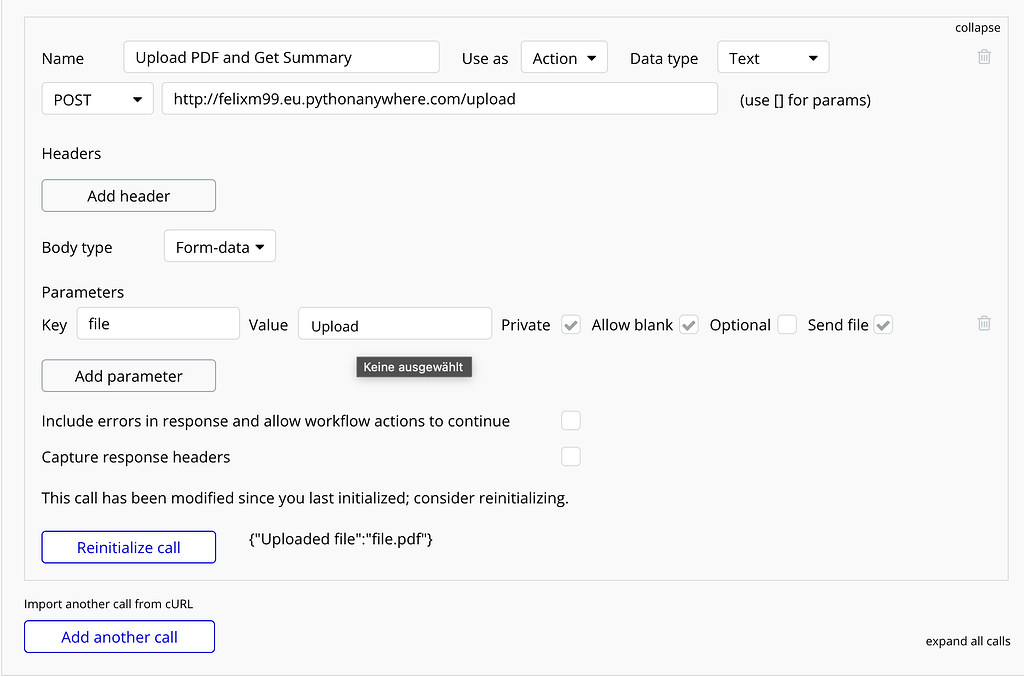
Task: Disable the Allow blank checkbox
Action: click(x=688, y=324)
